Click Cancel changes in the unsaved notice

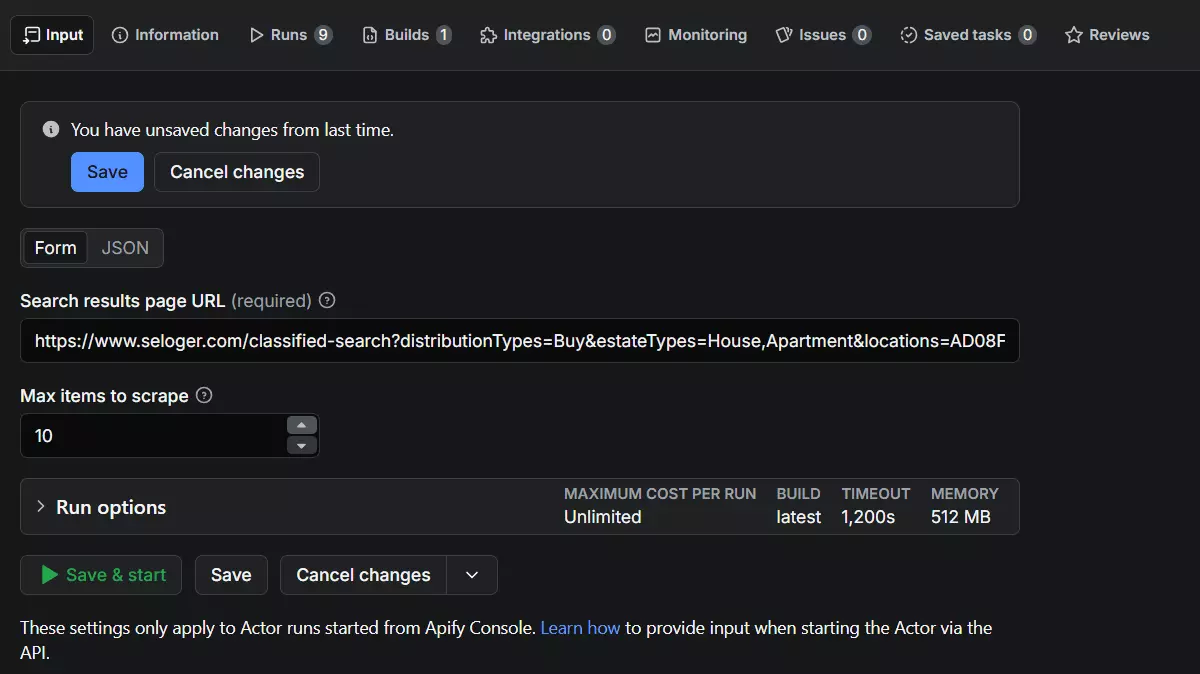pos(237,172)
